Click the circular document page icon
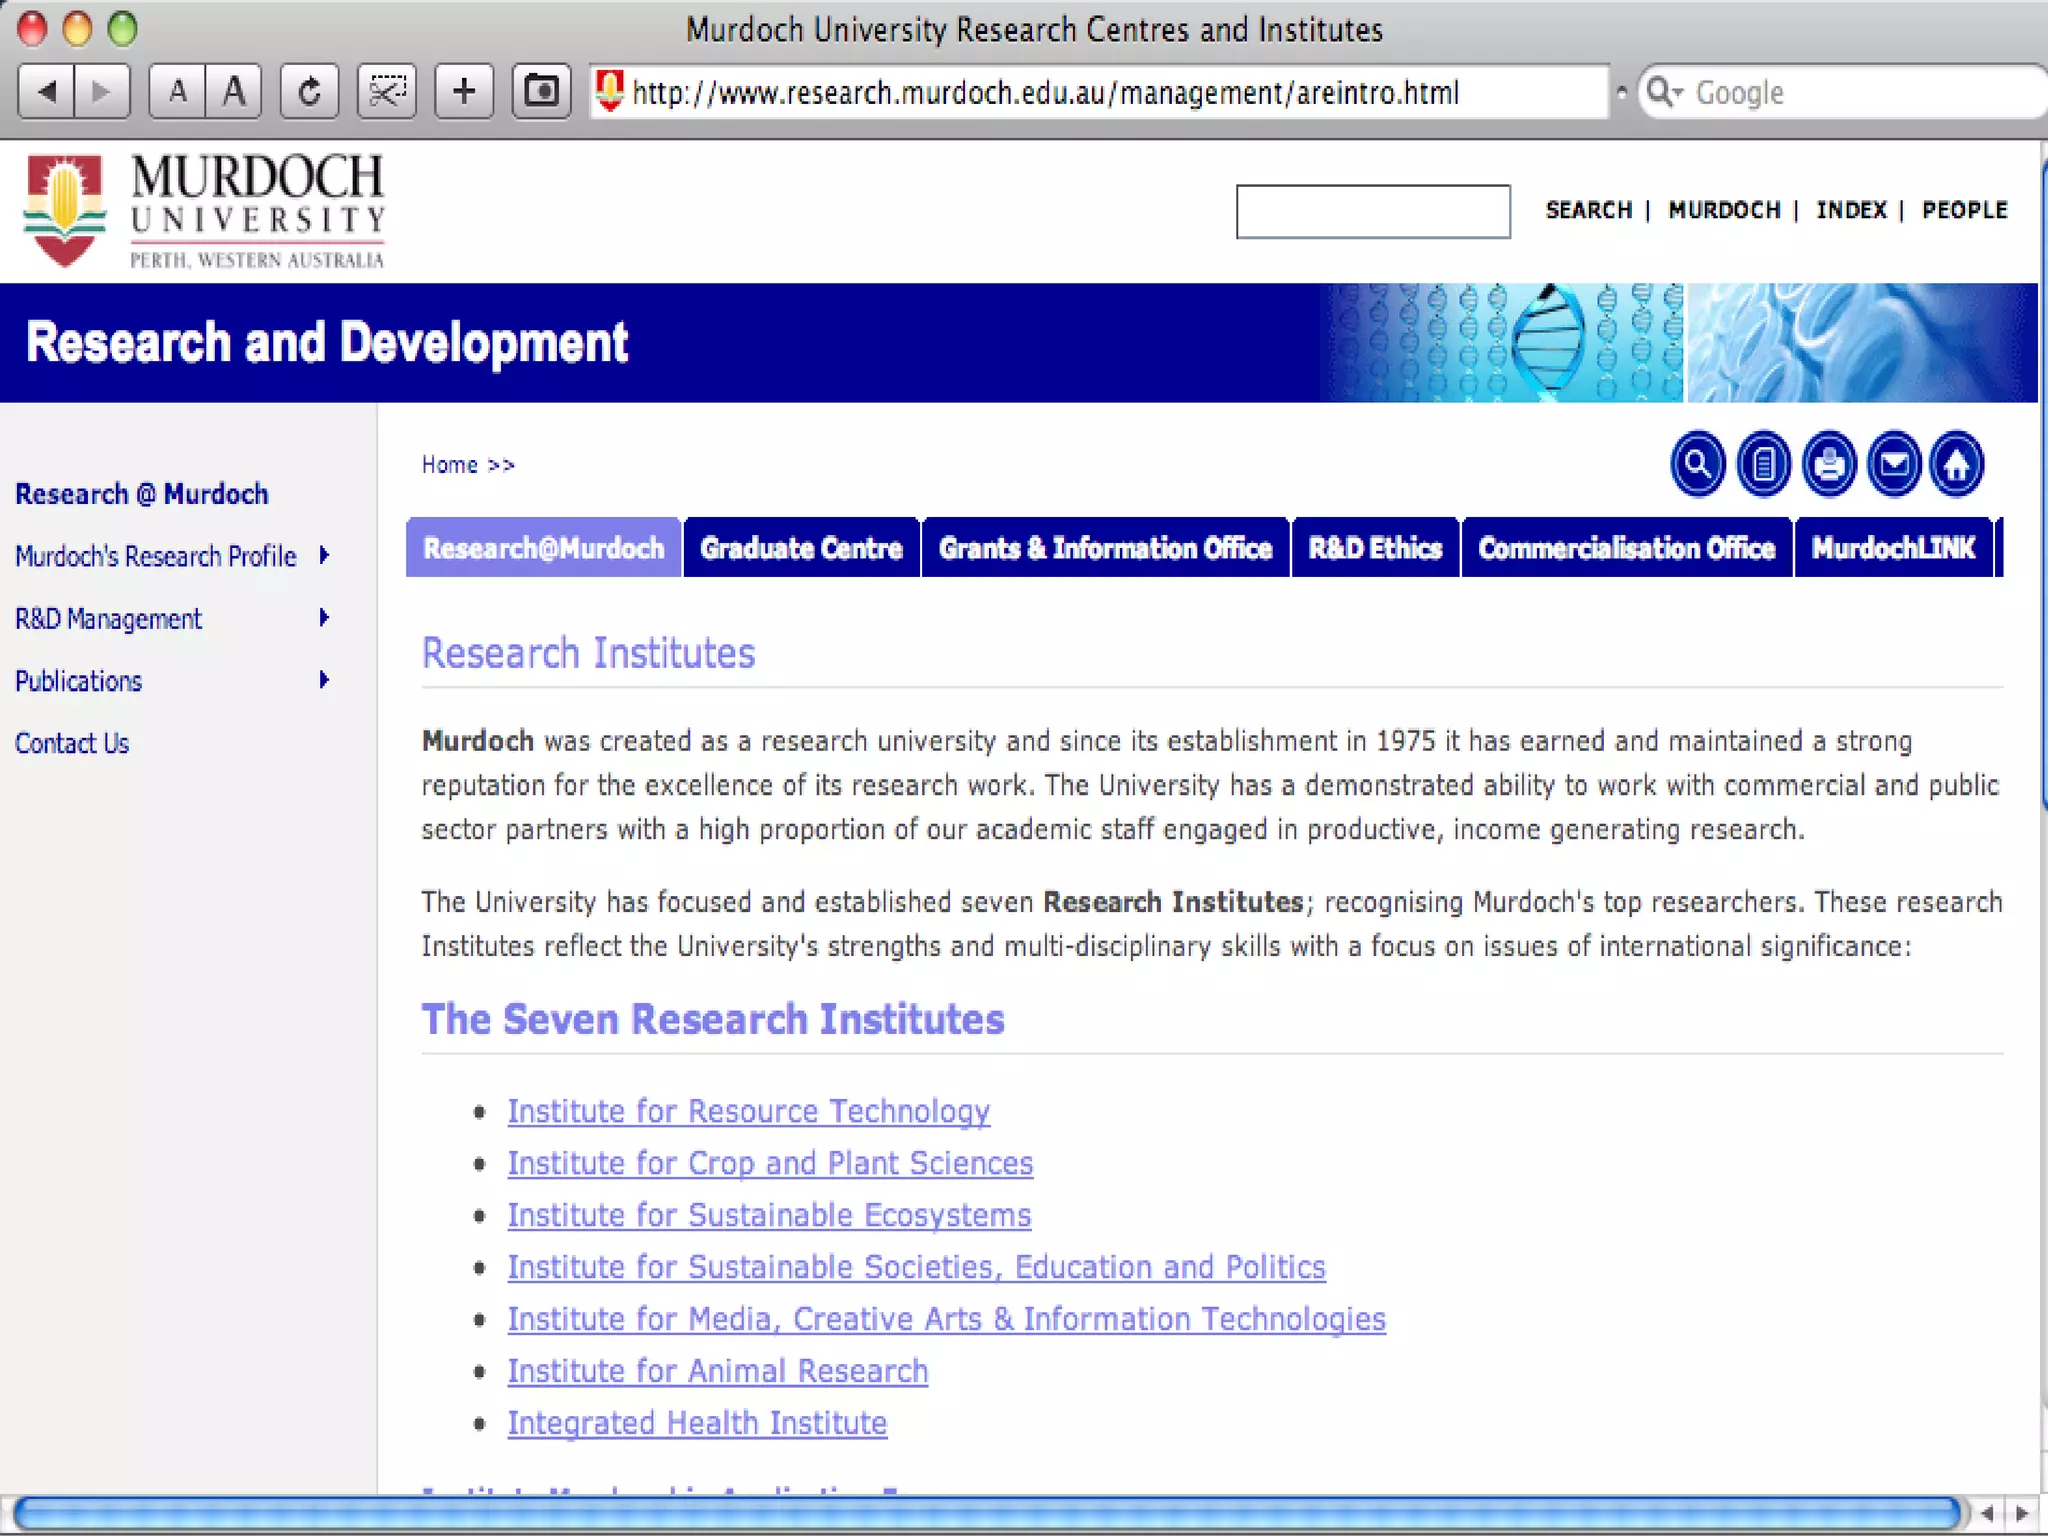Screen dimensions: 2048x1536 (1763, 465)
